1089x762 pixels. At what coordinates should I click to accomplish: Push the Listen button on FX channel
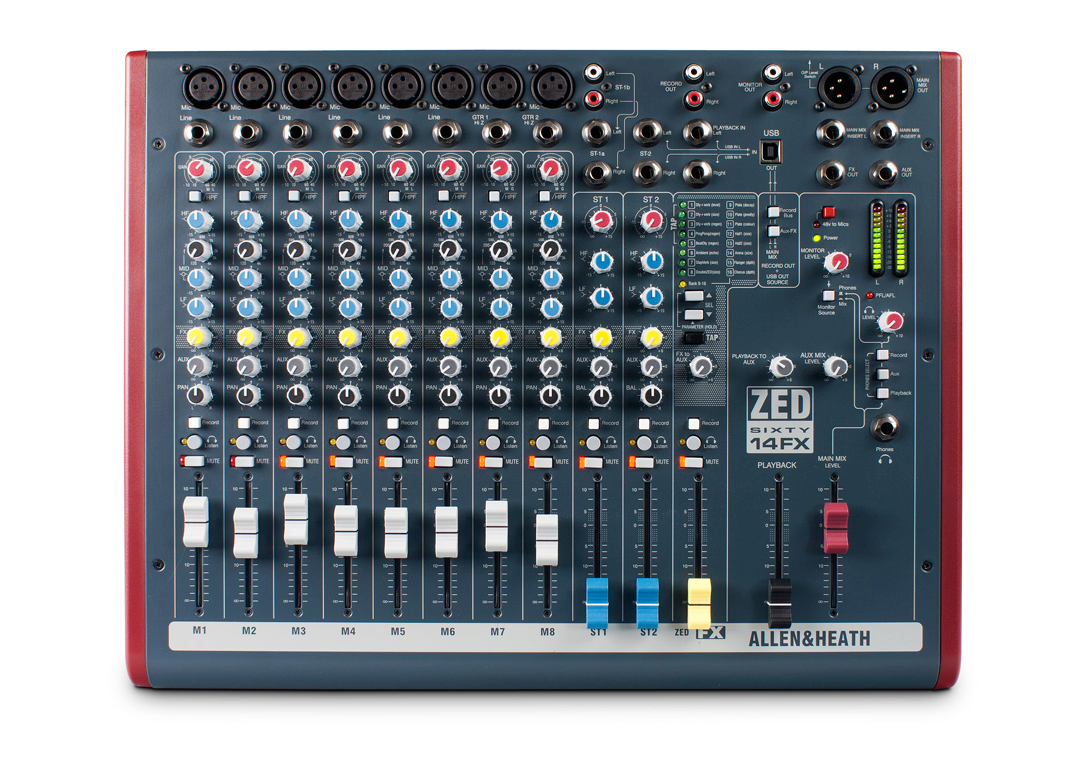[693, 442]
